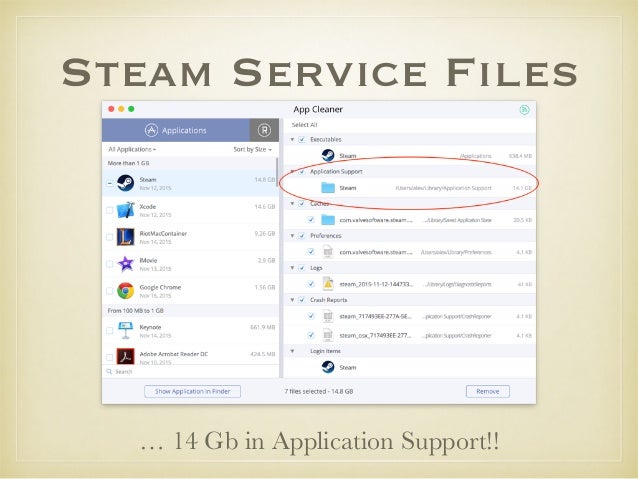The image size is (638, 479).
Task: Collapse the Caches section triangle
Action: (292, 203)
